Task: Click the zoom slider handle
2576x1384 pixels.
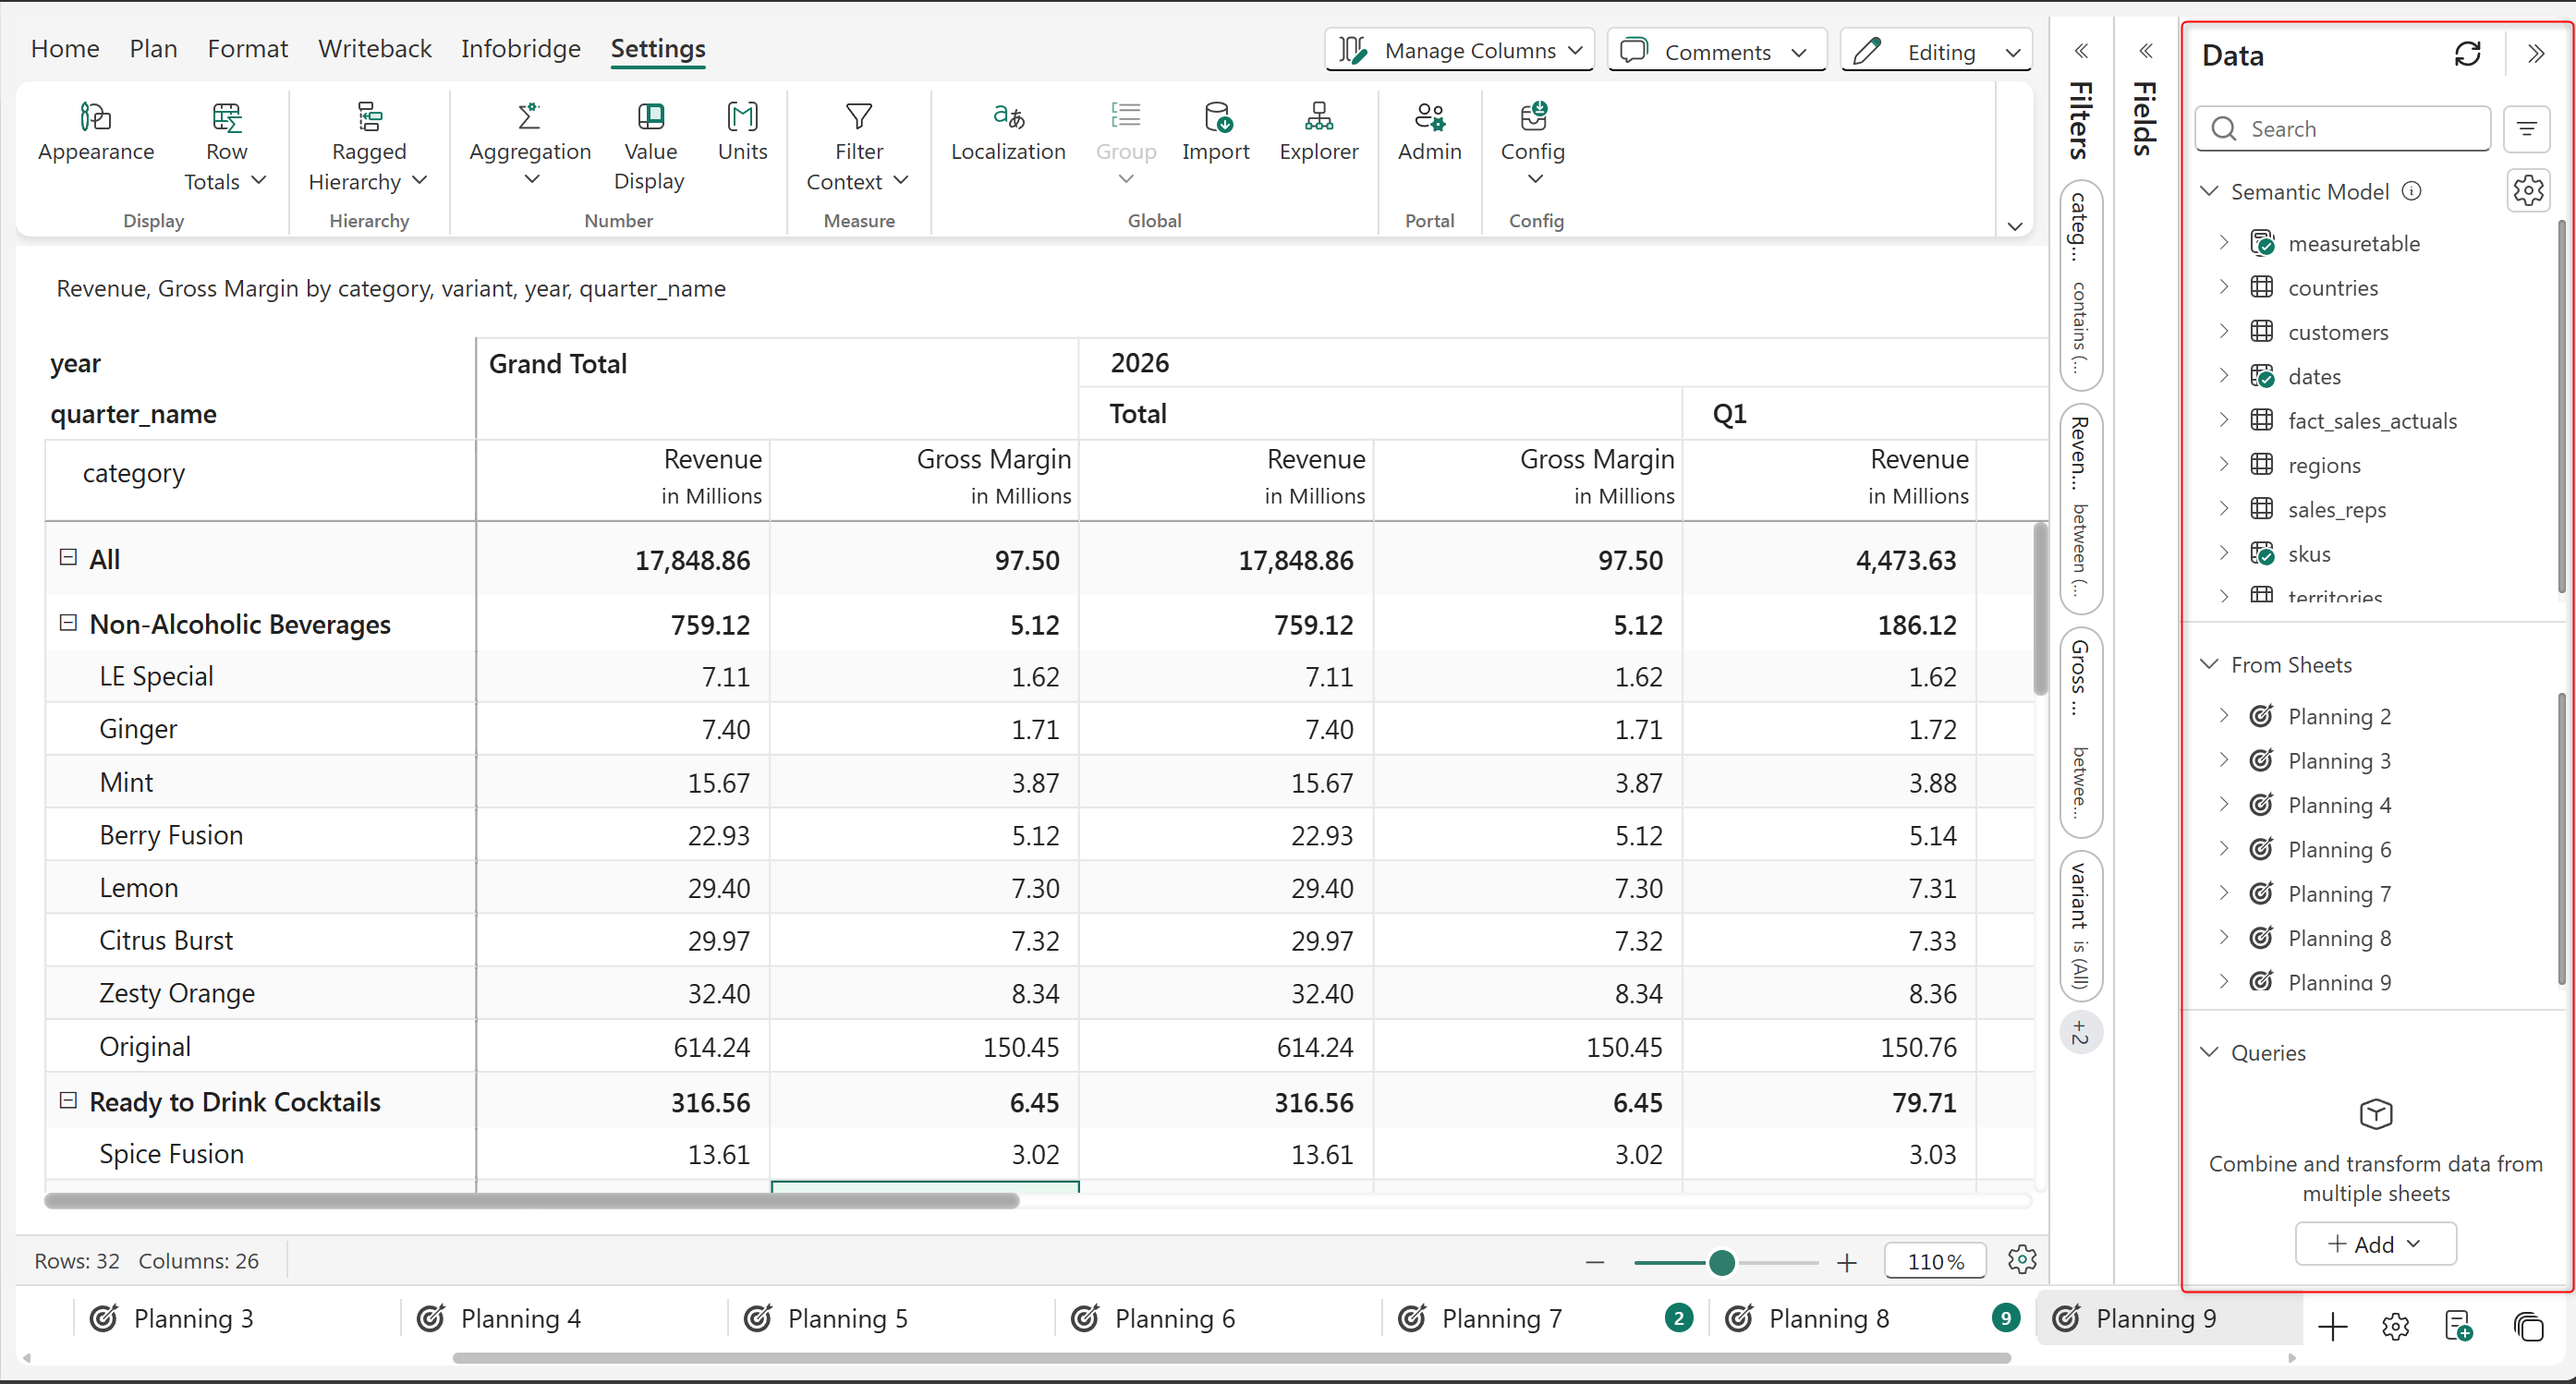Action: pos(1721,1262)
